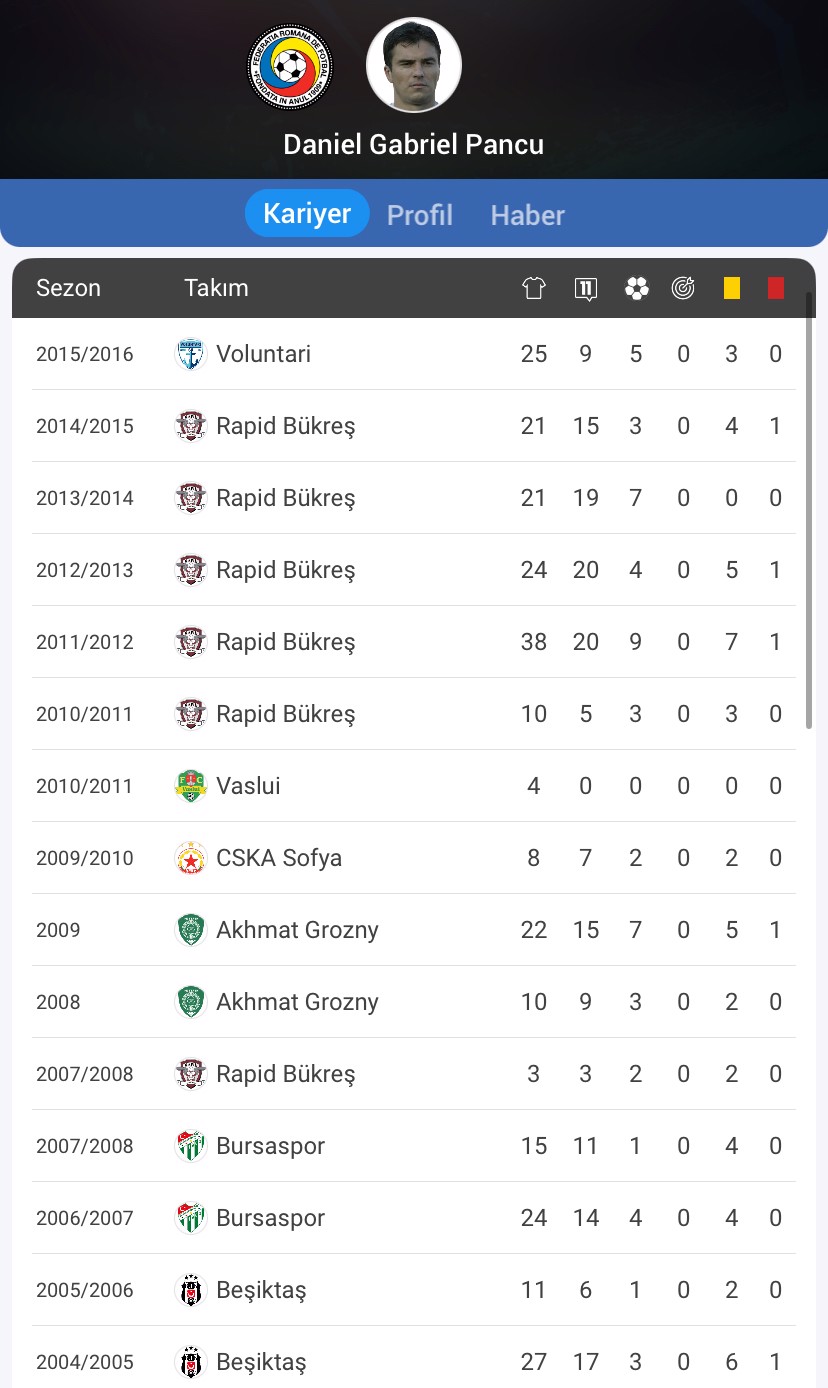
Task: Select the Kariyer tab
Action: click(307, 213)
